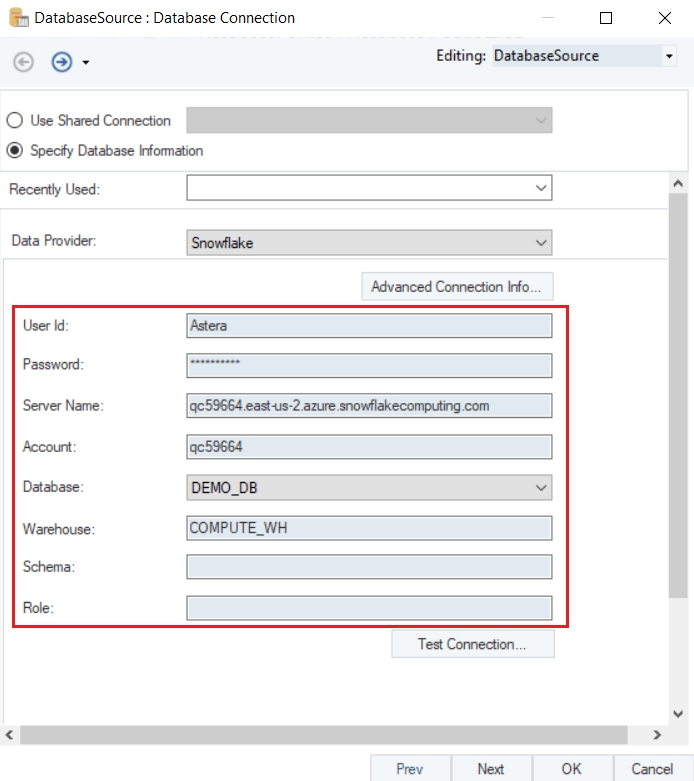Select Specify Database Information radio button

coord(14,150)
